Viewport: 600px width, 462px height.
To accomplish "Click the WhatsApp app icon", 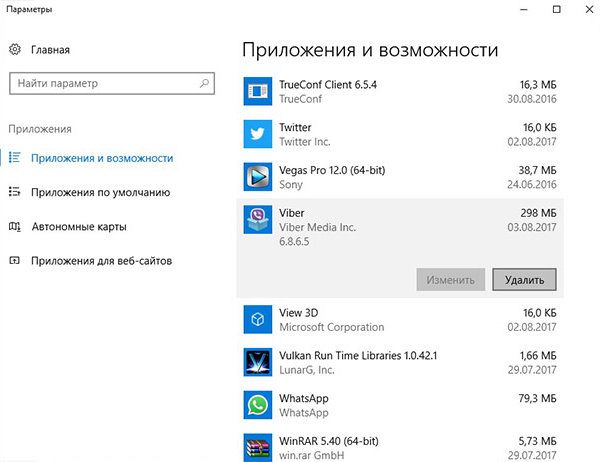I will 258,405.
